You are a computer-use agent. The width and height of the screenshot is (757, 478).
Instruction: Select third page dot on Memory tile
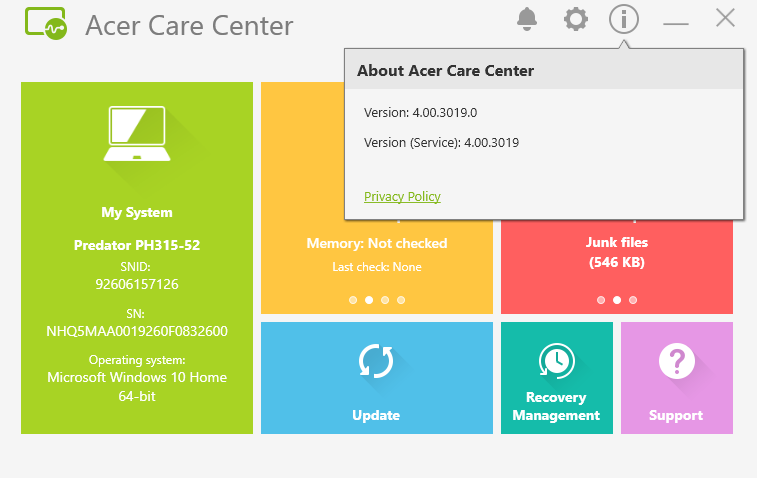pos(385,300)
